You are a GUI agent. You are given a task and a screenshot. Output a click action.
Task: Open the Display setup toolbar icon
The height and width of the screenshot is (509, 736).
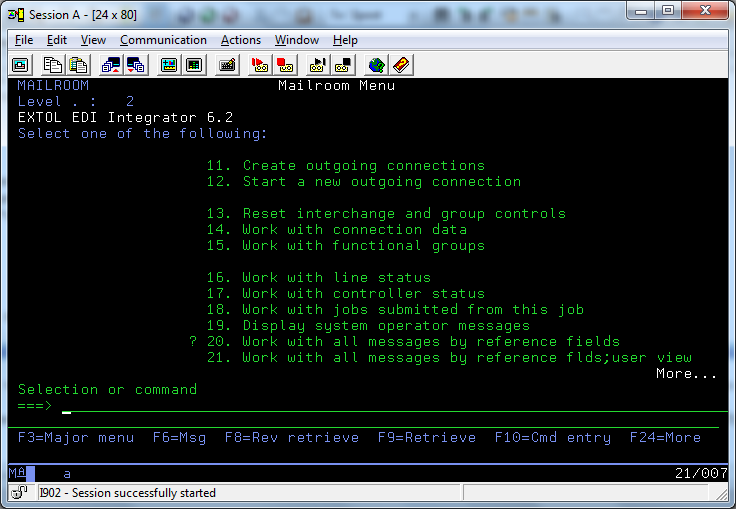pos(169,65)
